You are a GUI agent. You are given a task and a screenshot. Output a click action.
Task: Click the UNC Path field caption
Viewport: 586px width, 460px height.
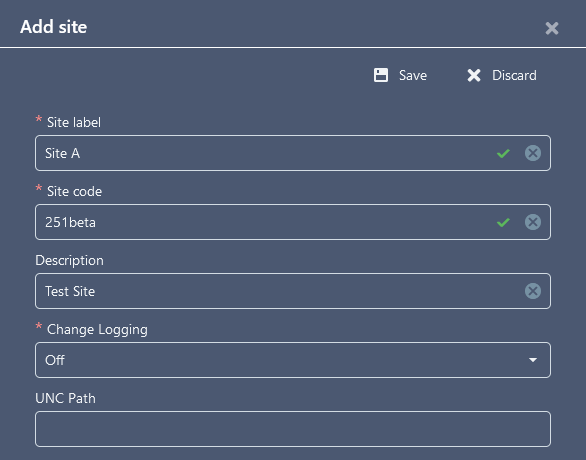point(65,398)
